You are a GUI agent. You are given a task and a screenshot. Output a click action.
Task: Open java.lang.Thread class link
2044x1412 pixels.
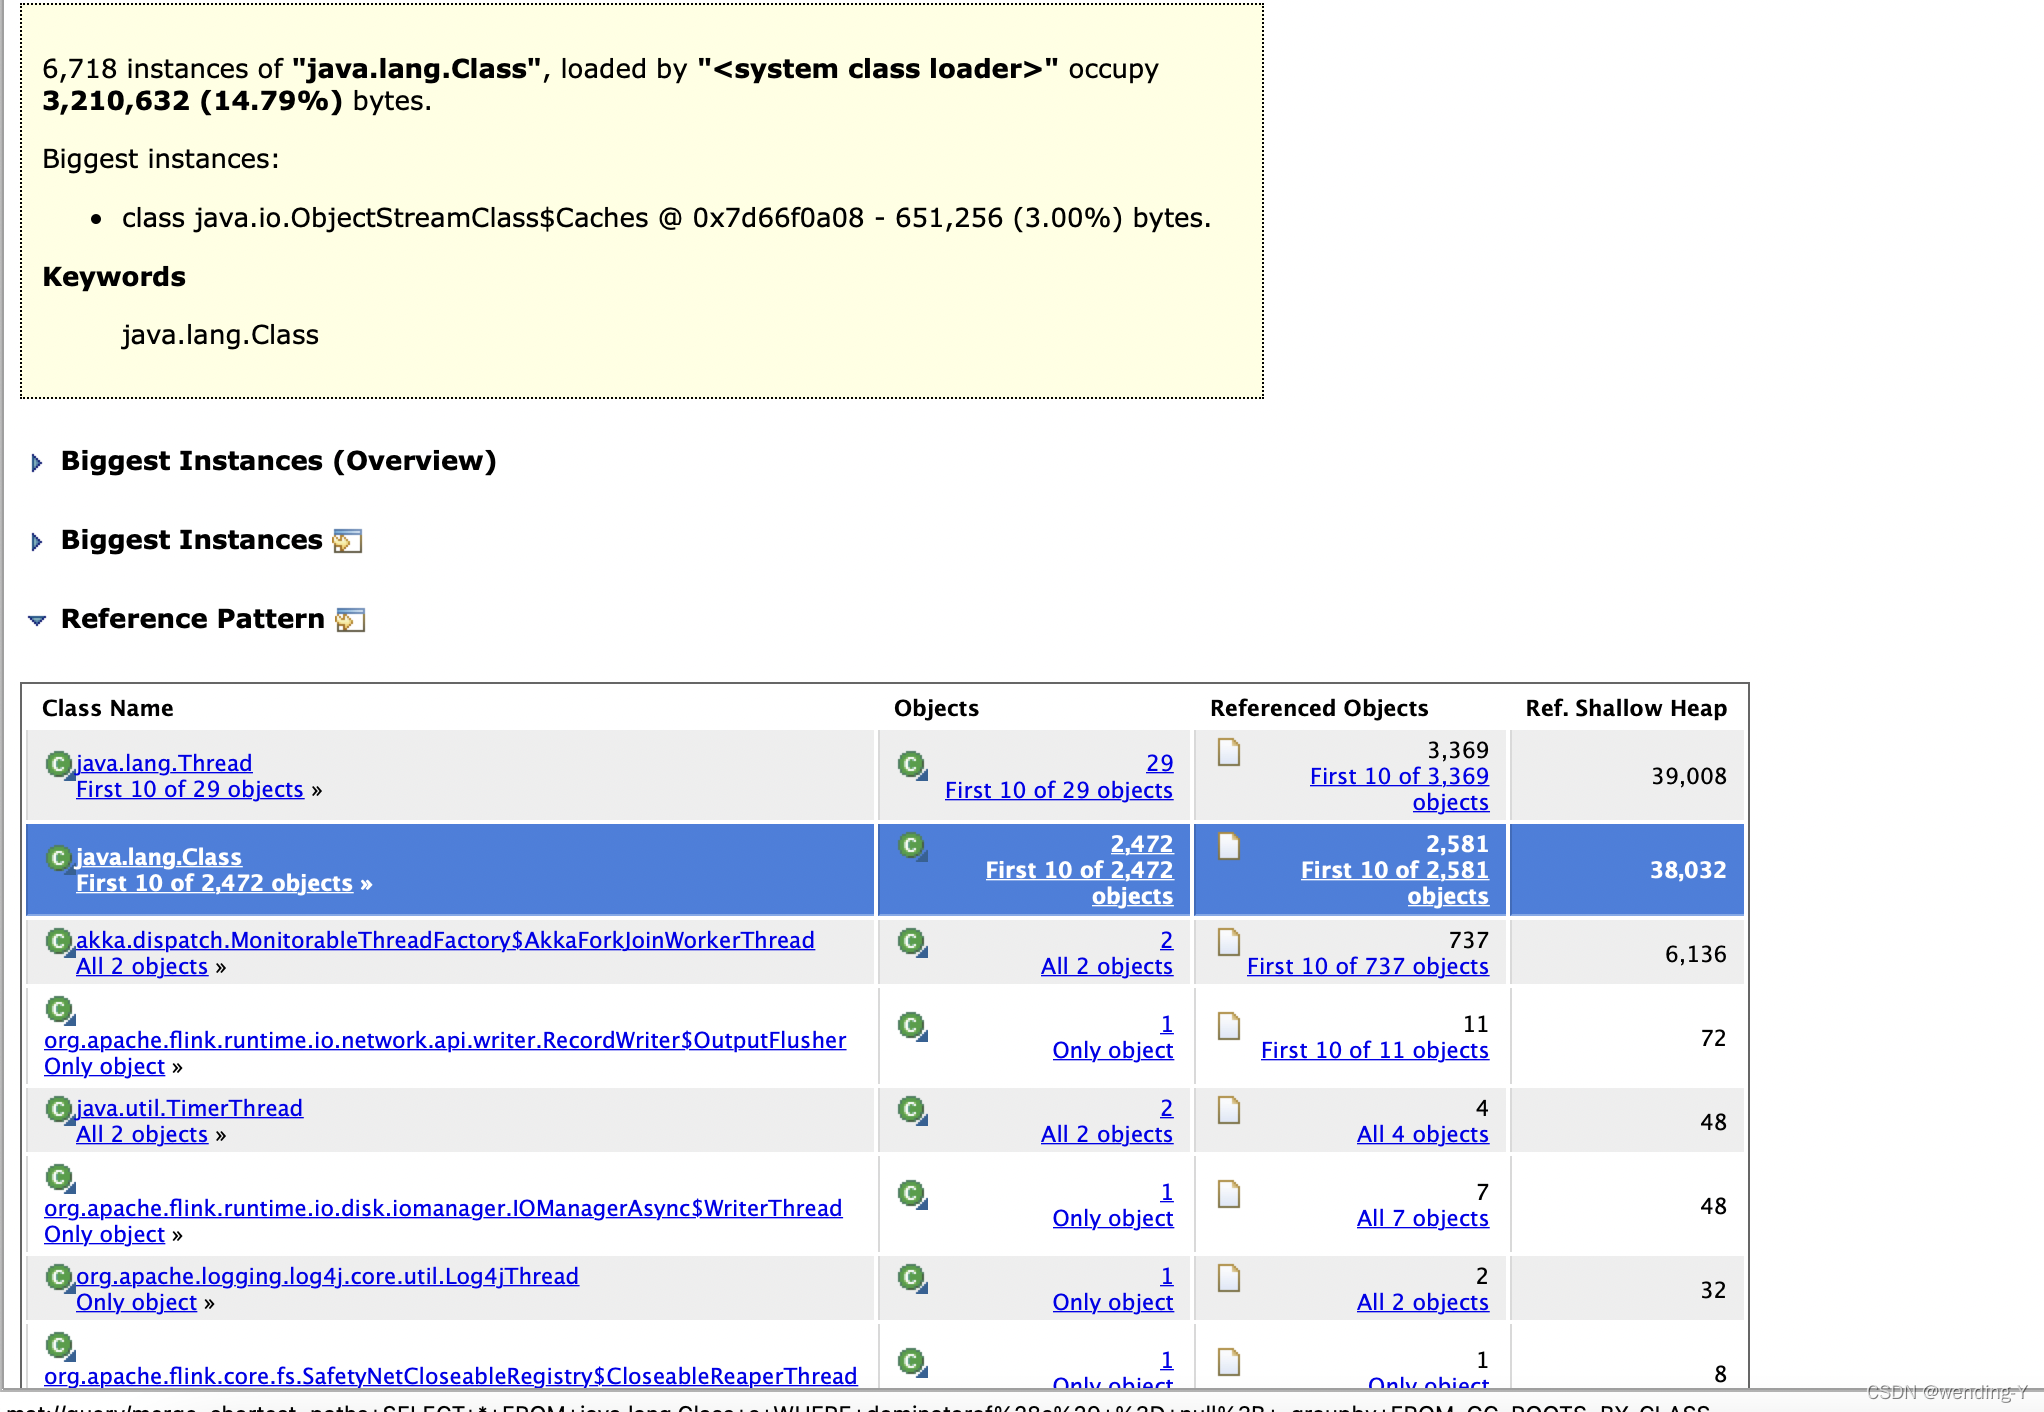164,763
